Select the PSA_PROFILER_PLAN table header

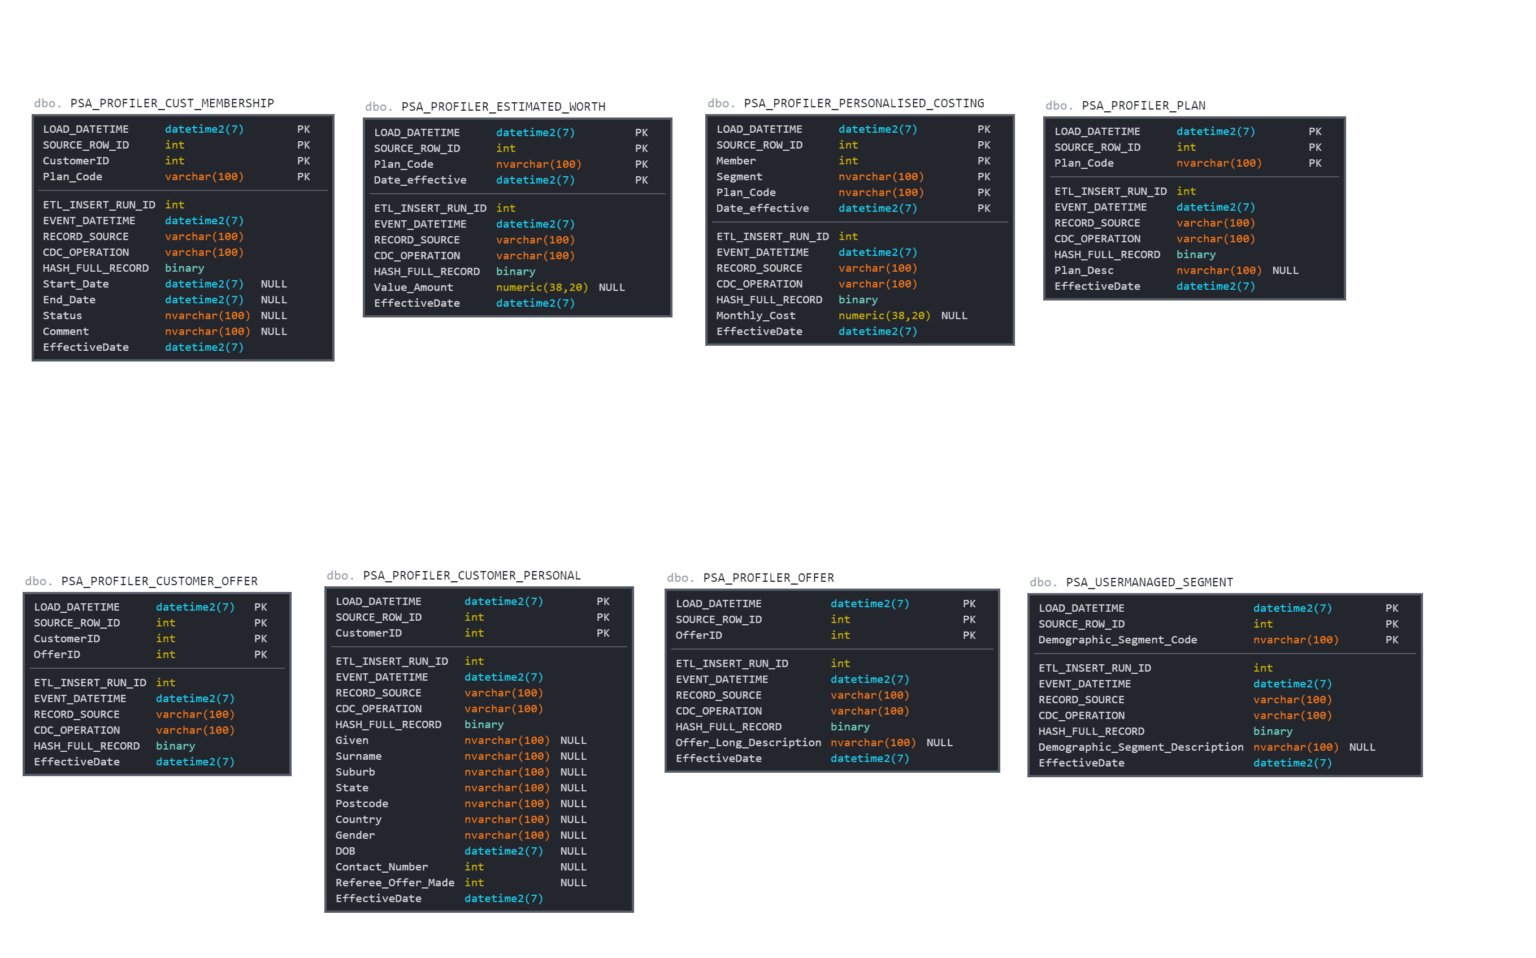coord(1144,105)
